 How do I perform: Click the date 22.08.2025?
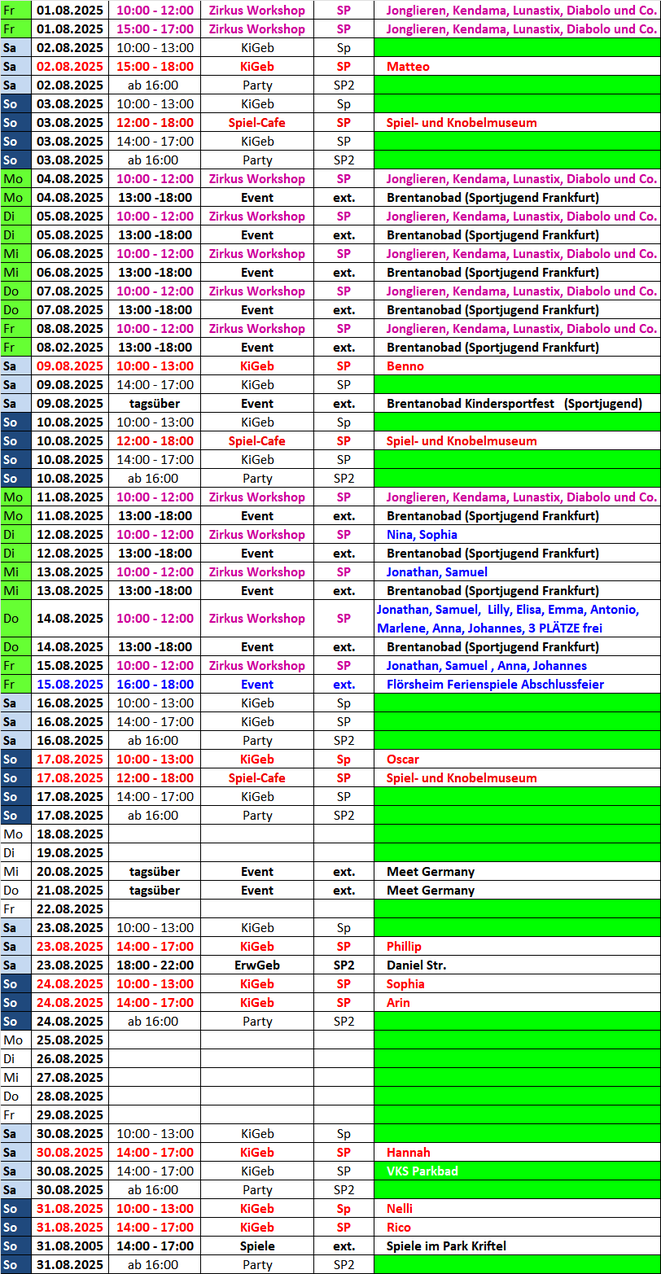tap(69, 909)
